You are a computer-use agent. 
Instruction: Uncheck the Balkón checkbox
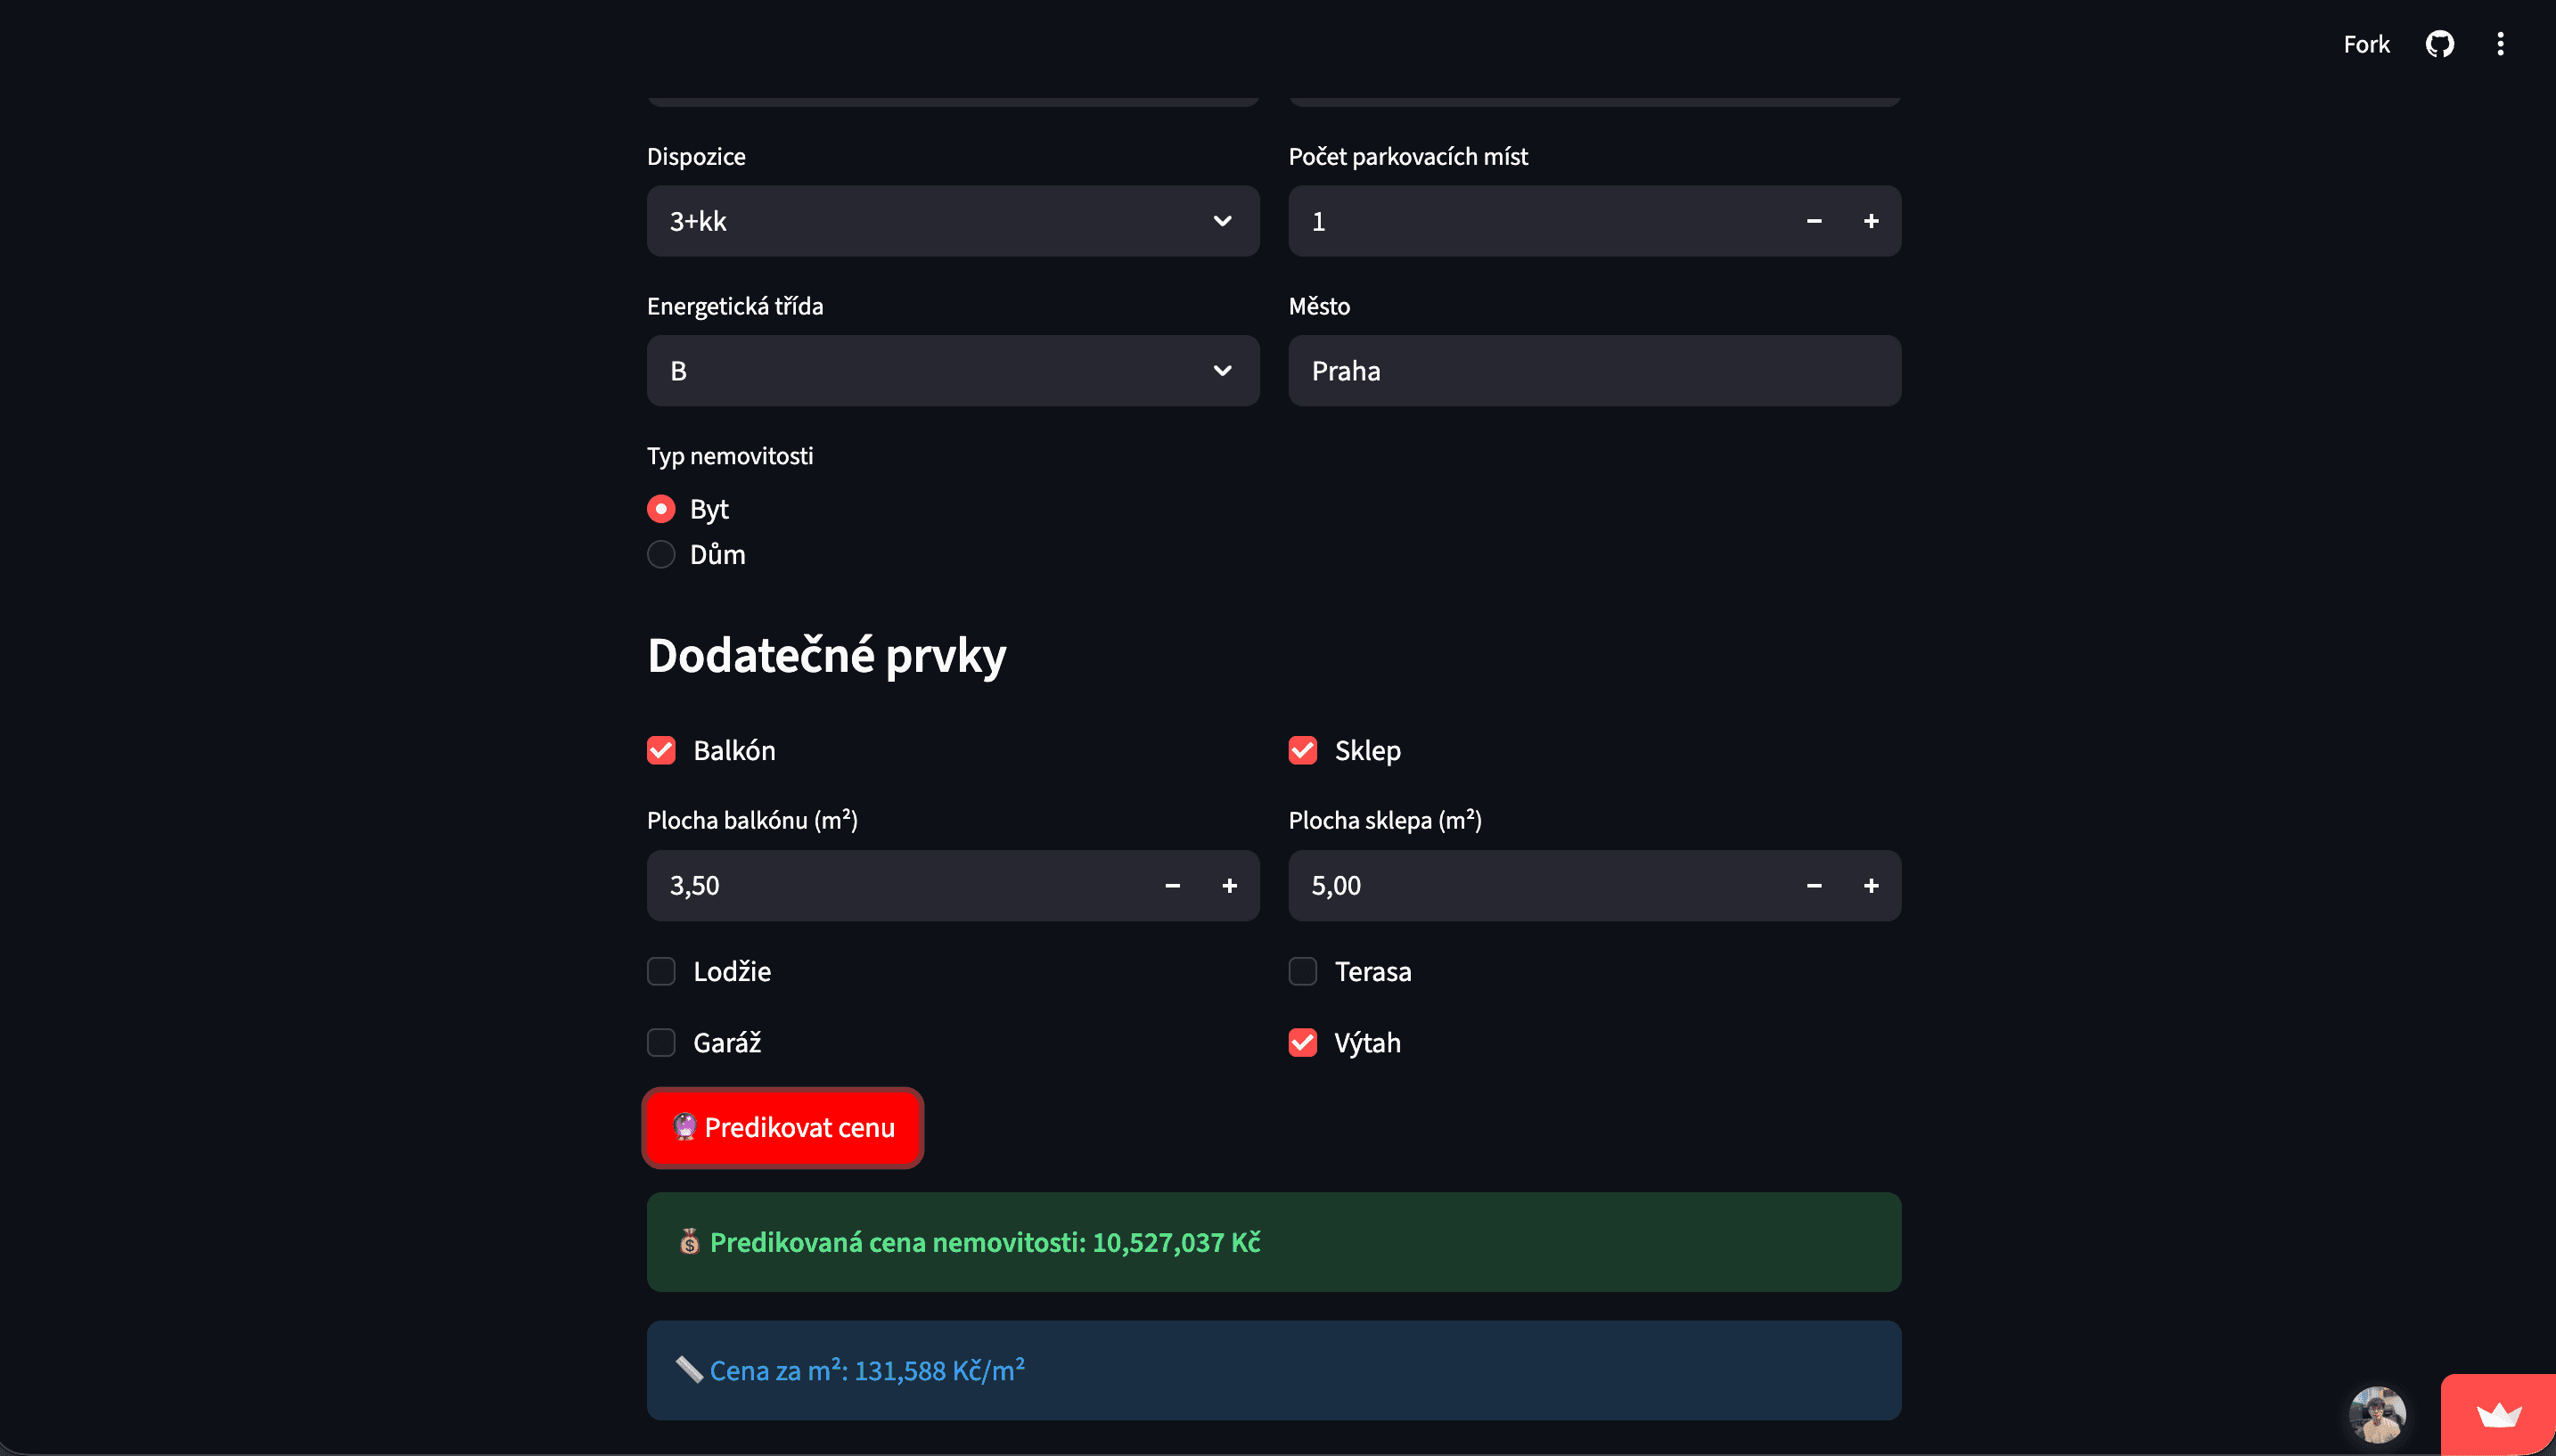[x=661, y=751]
